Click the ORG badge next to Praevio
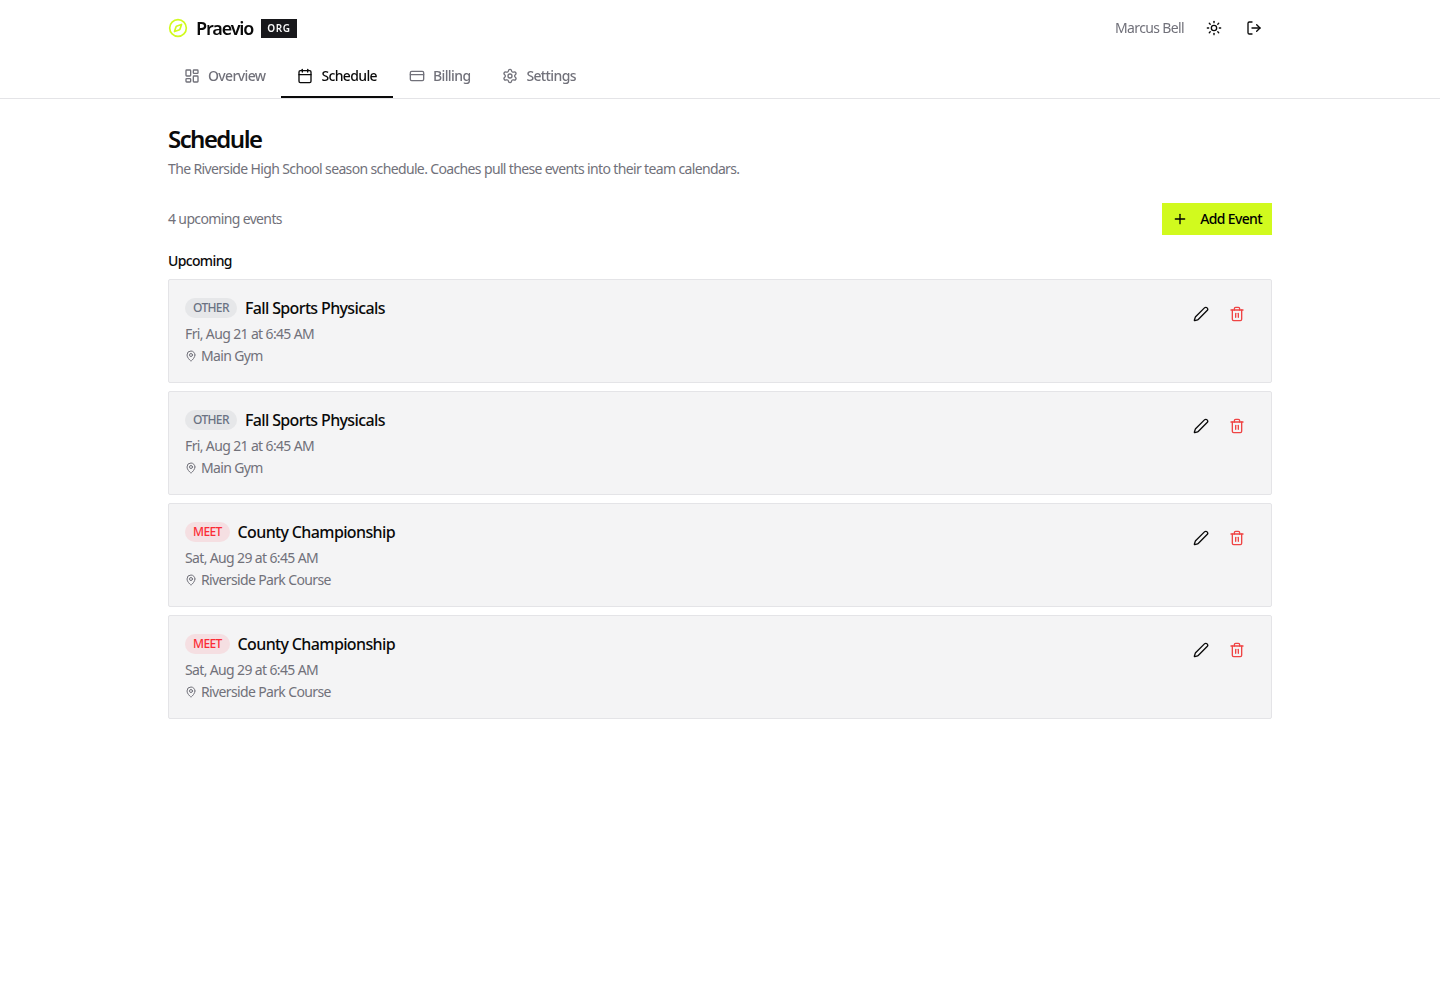The image size is (1440, 1000). click(x=279, y=28)
